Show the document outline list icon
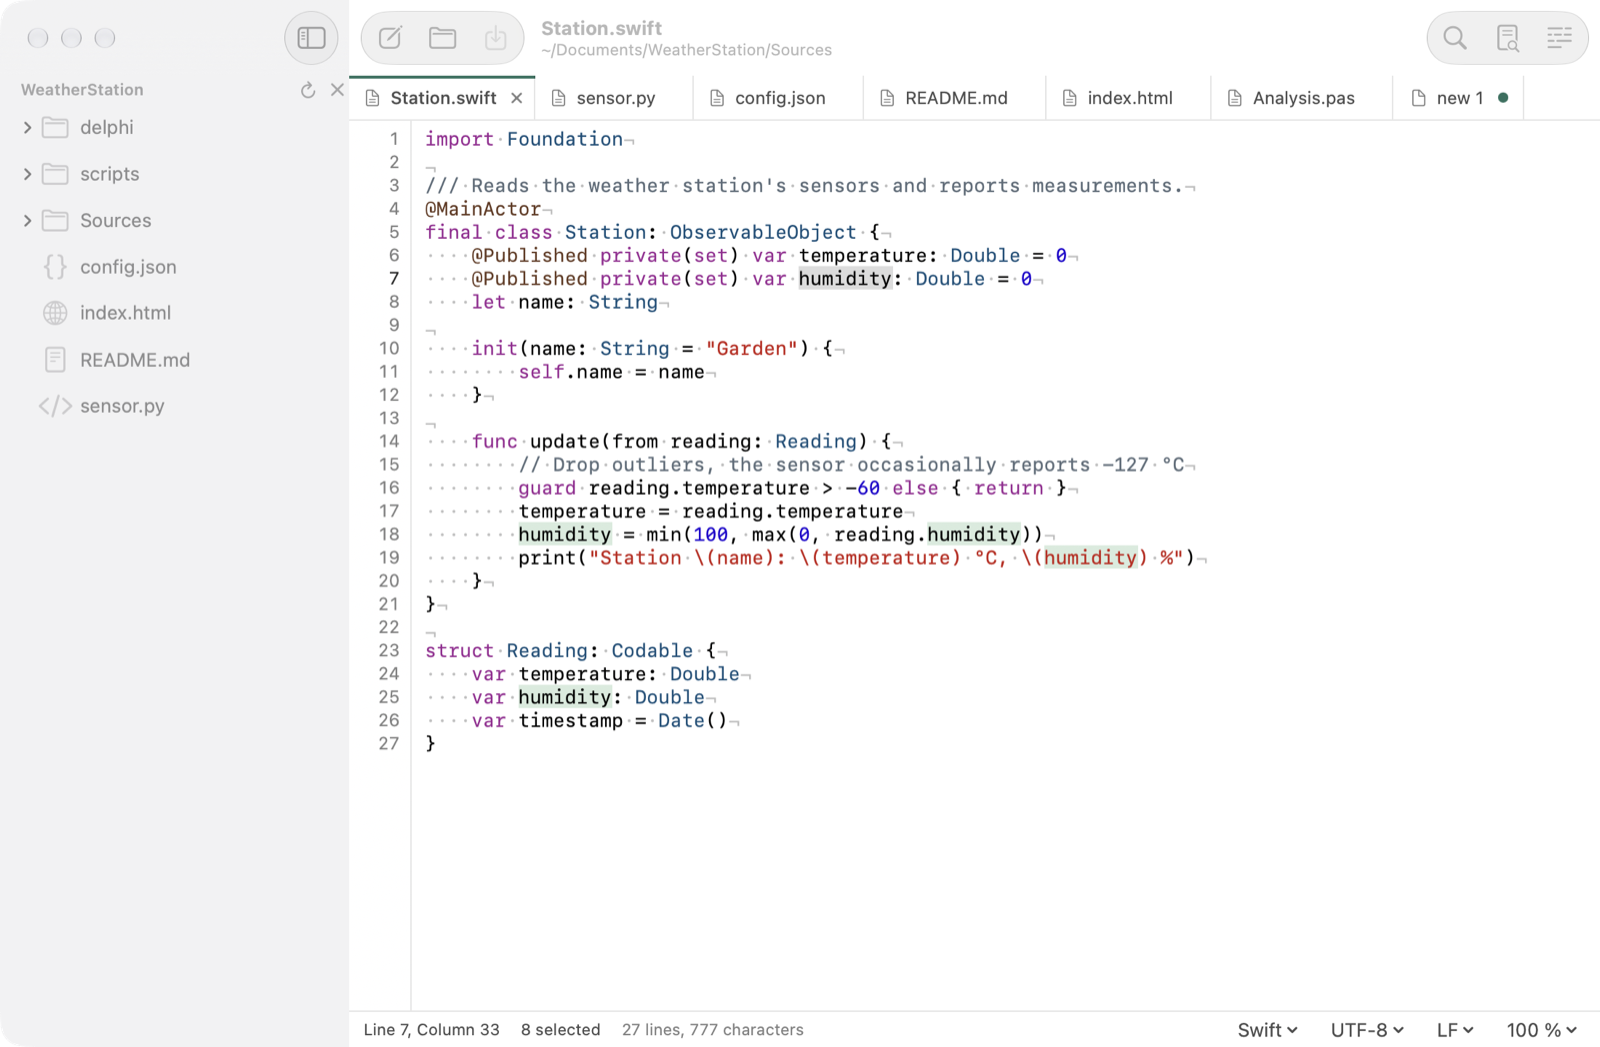Viewport: 1600px width, 1047px height. (x=1559, y=38)
